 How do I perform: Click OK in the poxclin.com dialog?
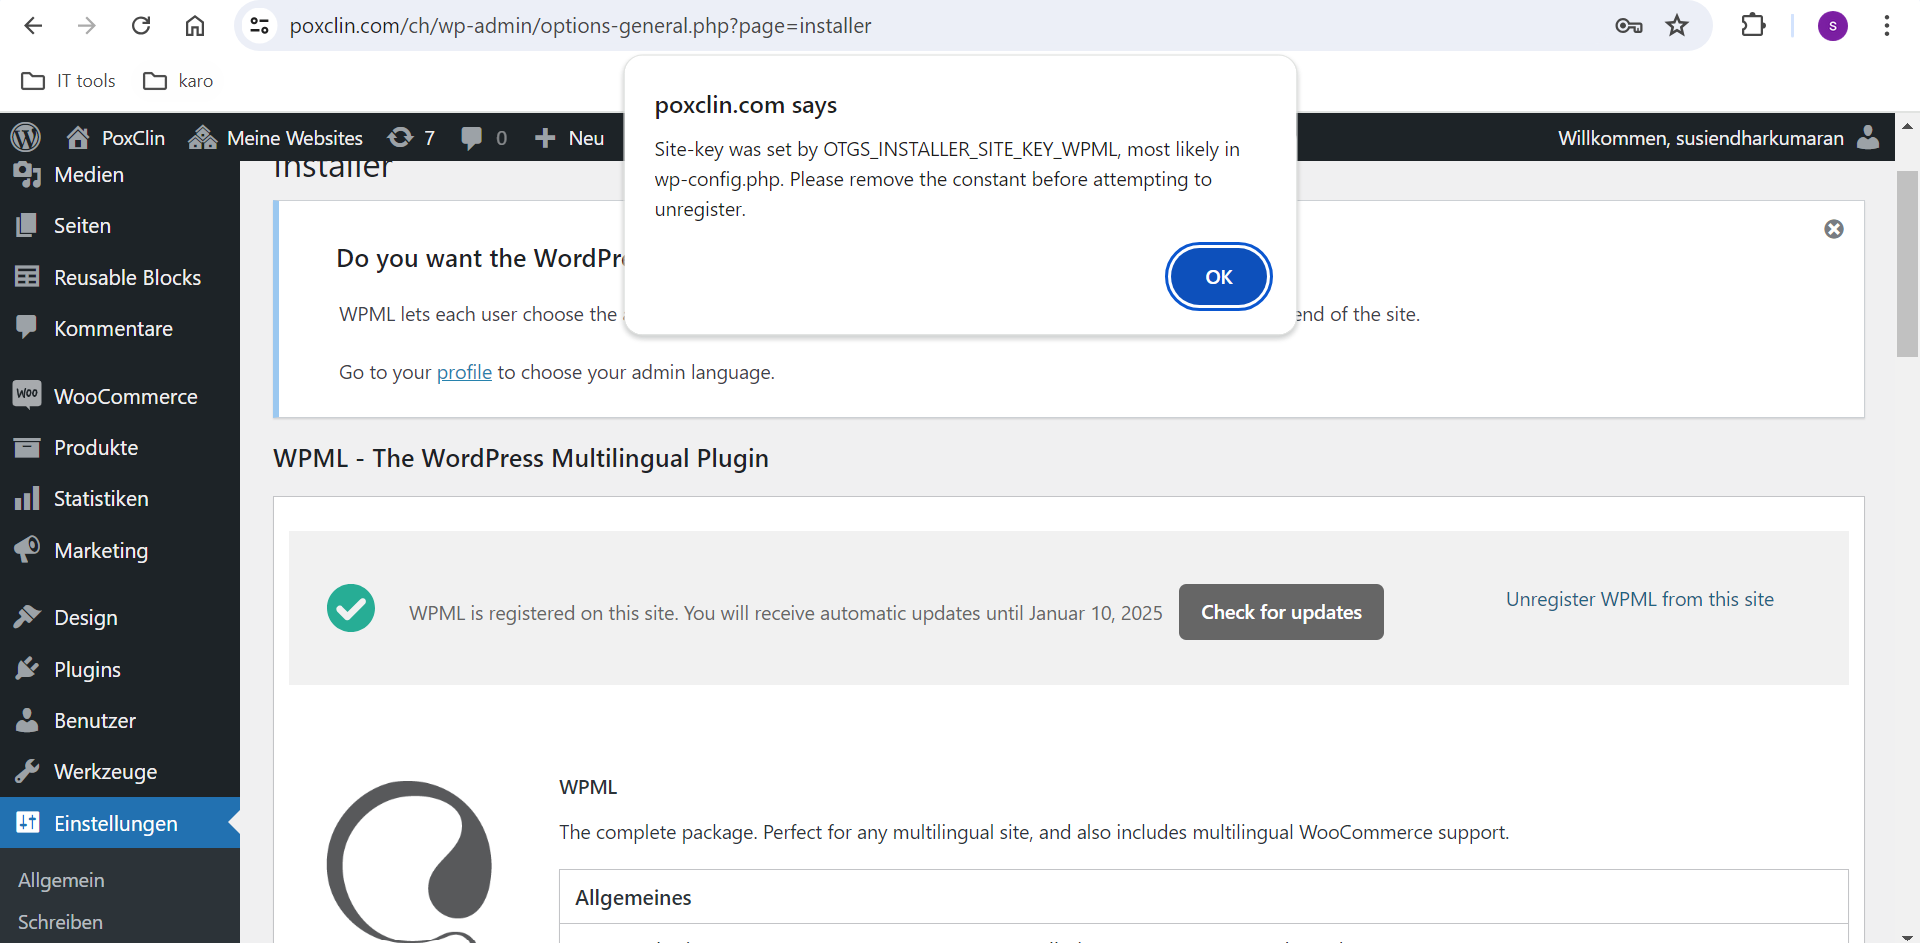click(x=1218, y=277)
